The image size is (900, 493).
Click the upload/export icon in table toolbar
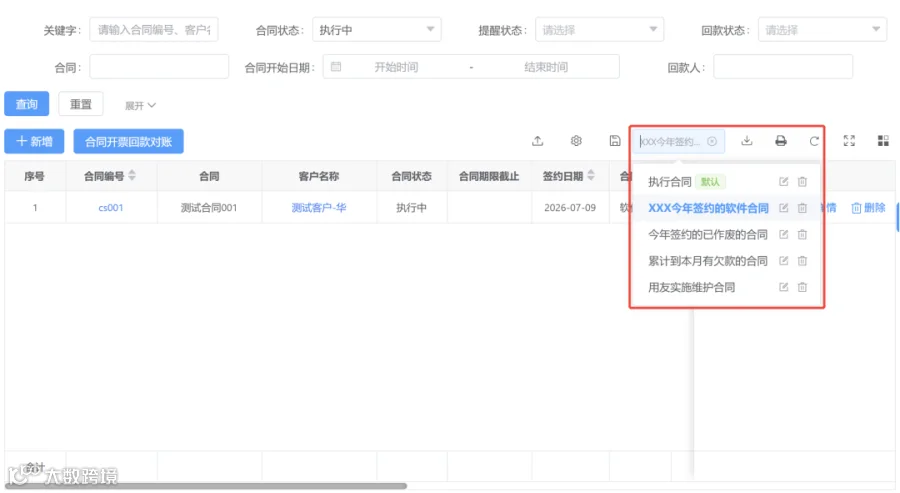click(537, 141)
